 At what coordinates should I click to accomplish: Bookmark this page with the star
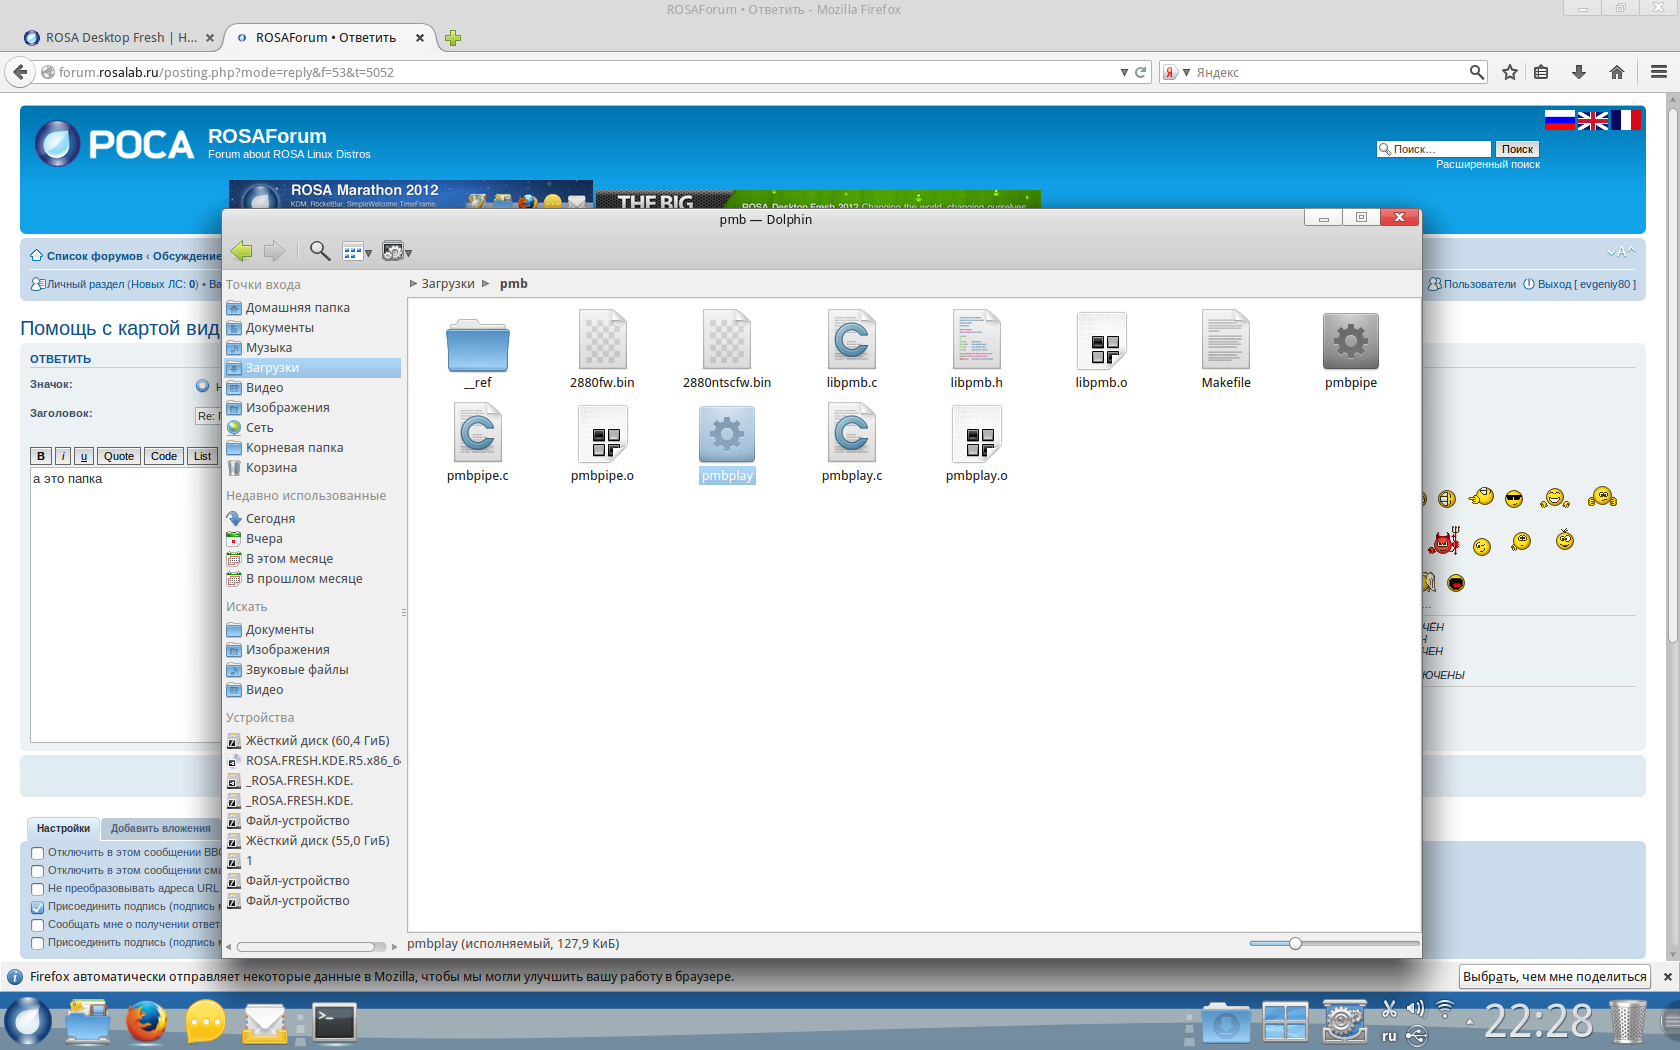[x=1510, y=72]
